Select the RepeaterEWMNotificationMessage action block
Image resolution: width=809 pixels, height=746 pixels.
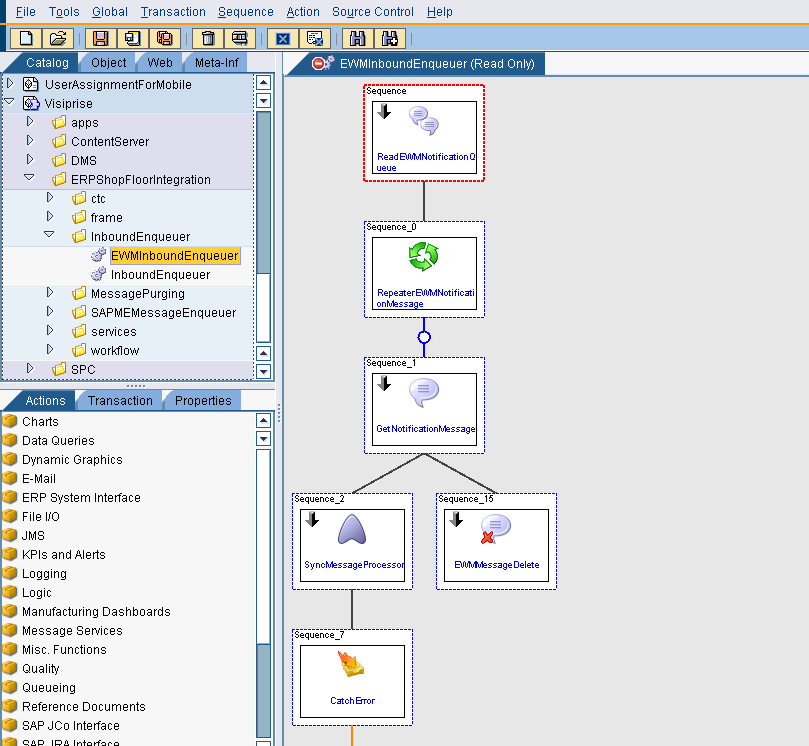pos(425,274)
